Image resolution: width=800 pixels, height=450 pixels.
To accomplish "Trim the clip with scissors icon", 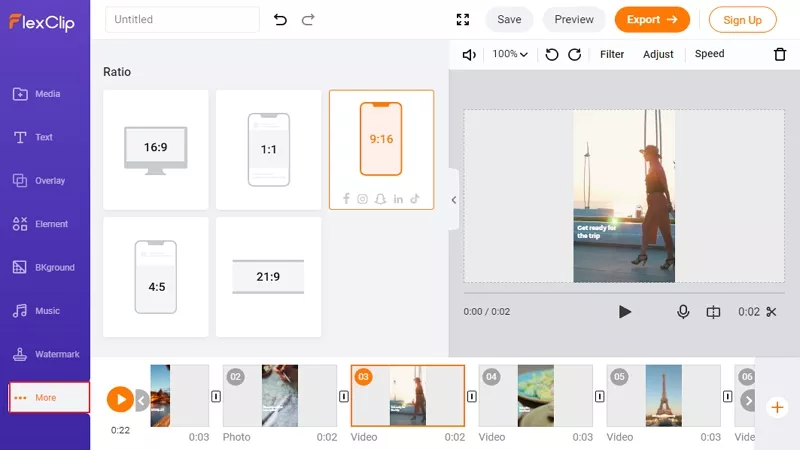I will click(x=771, y=312).
